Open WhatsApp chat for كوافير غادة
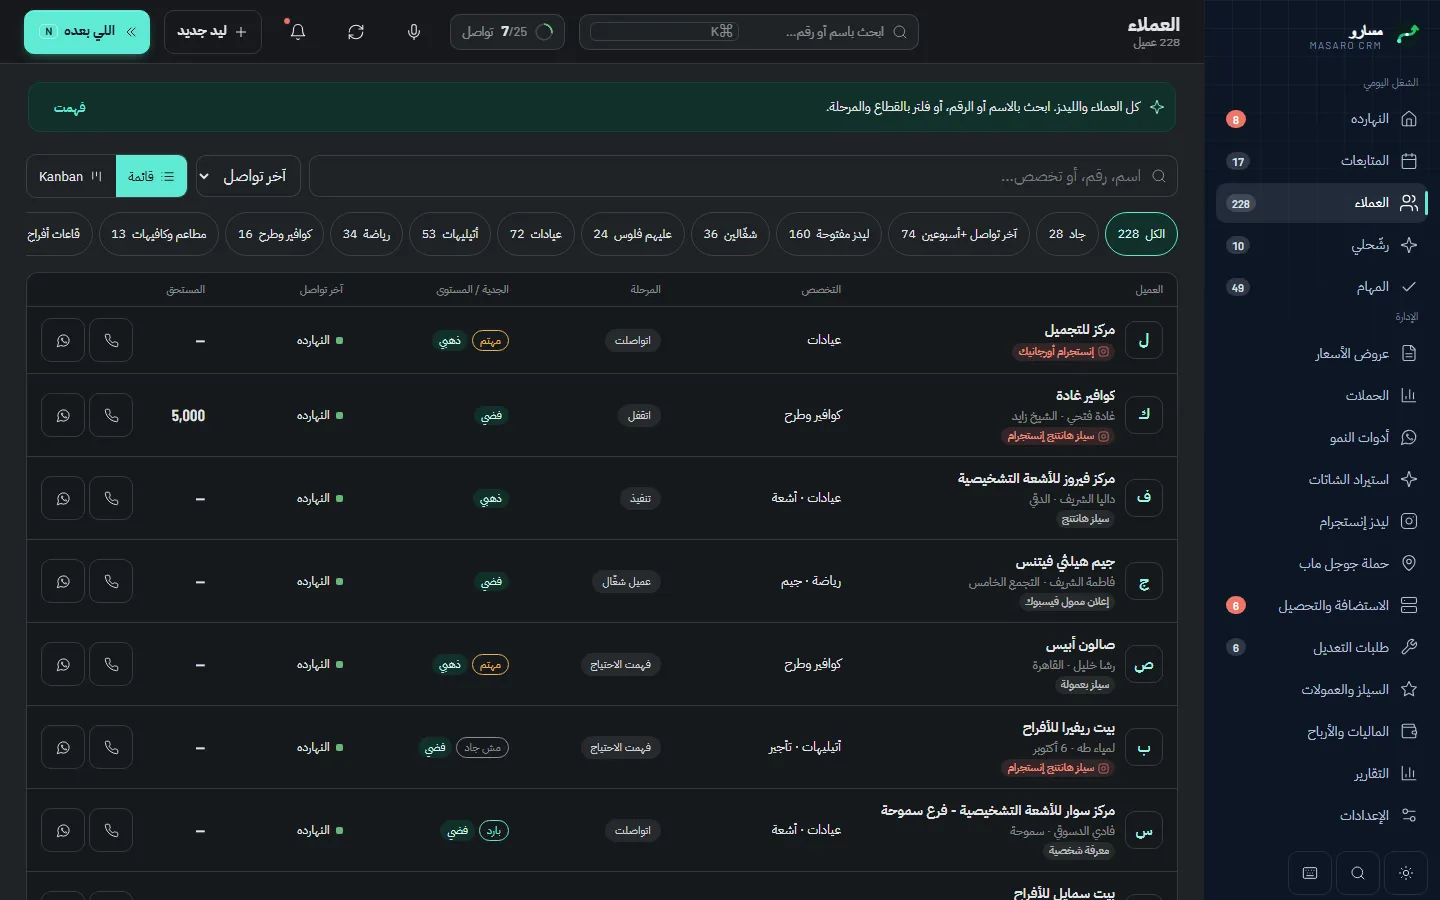 [63, 416]
